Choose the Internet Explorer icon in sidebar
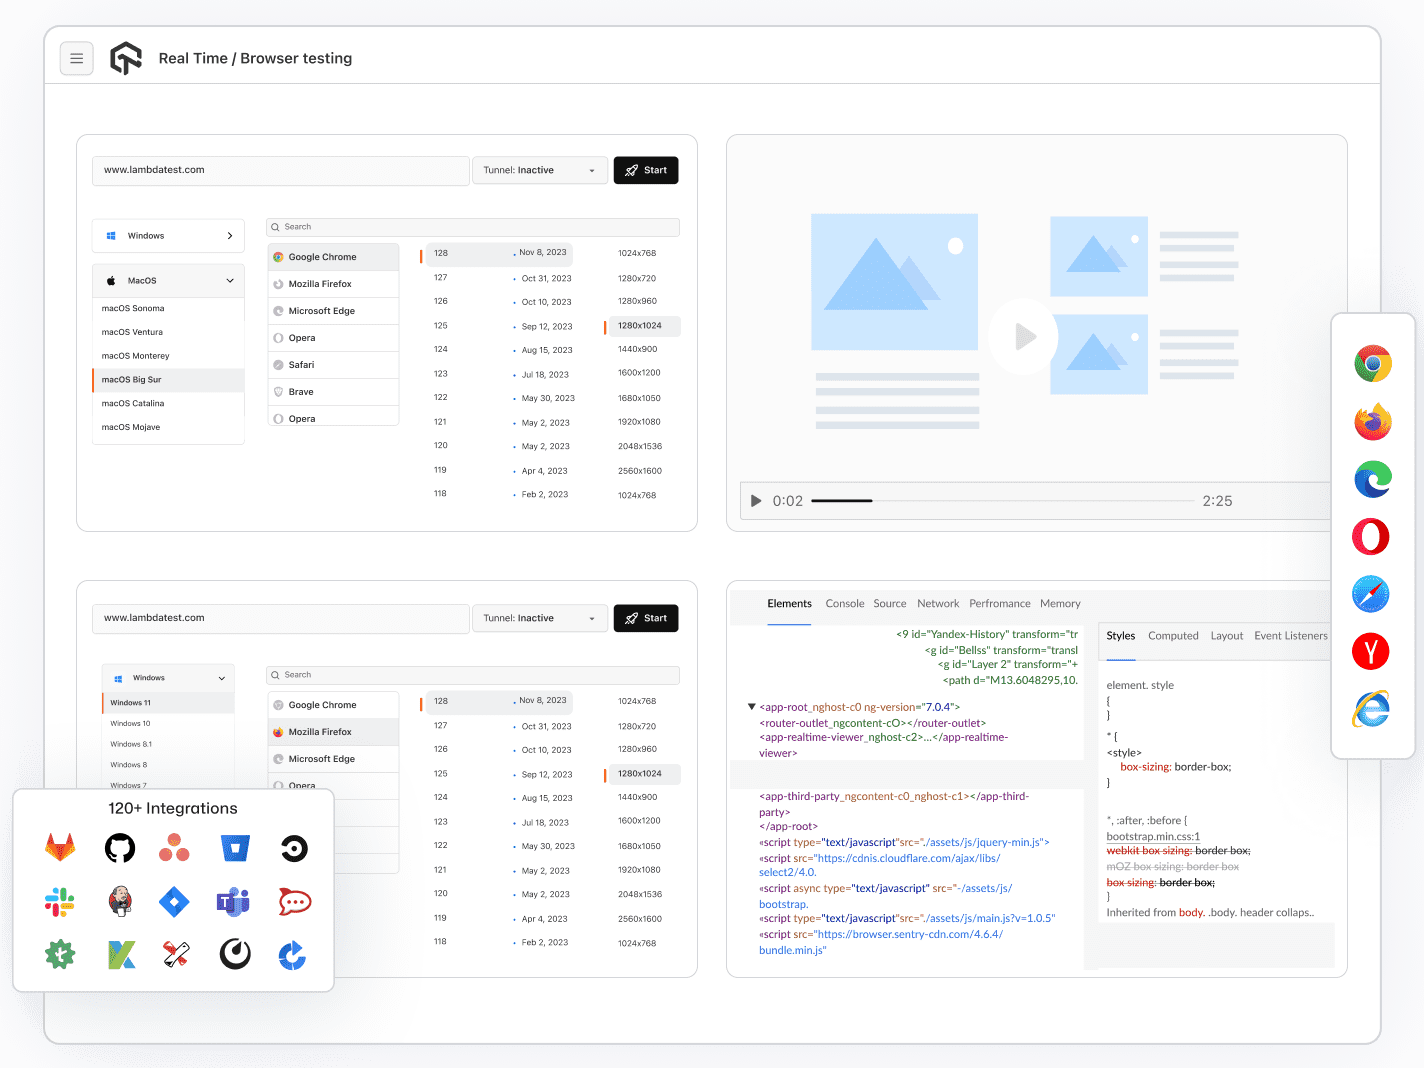 coord(1371,709)
